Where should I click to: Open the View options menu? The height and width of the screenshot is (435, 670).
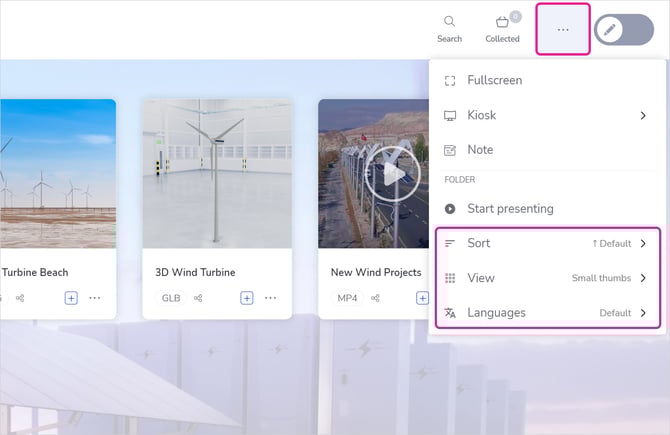pos(547,278)
